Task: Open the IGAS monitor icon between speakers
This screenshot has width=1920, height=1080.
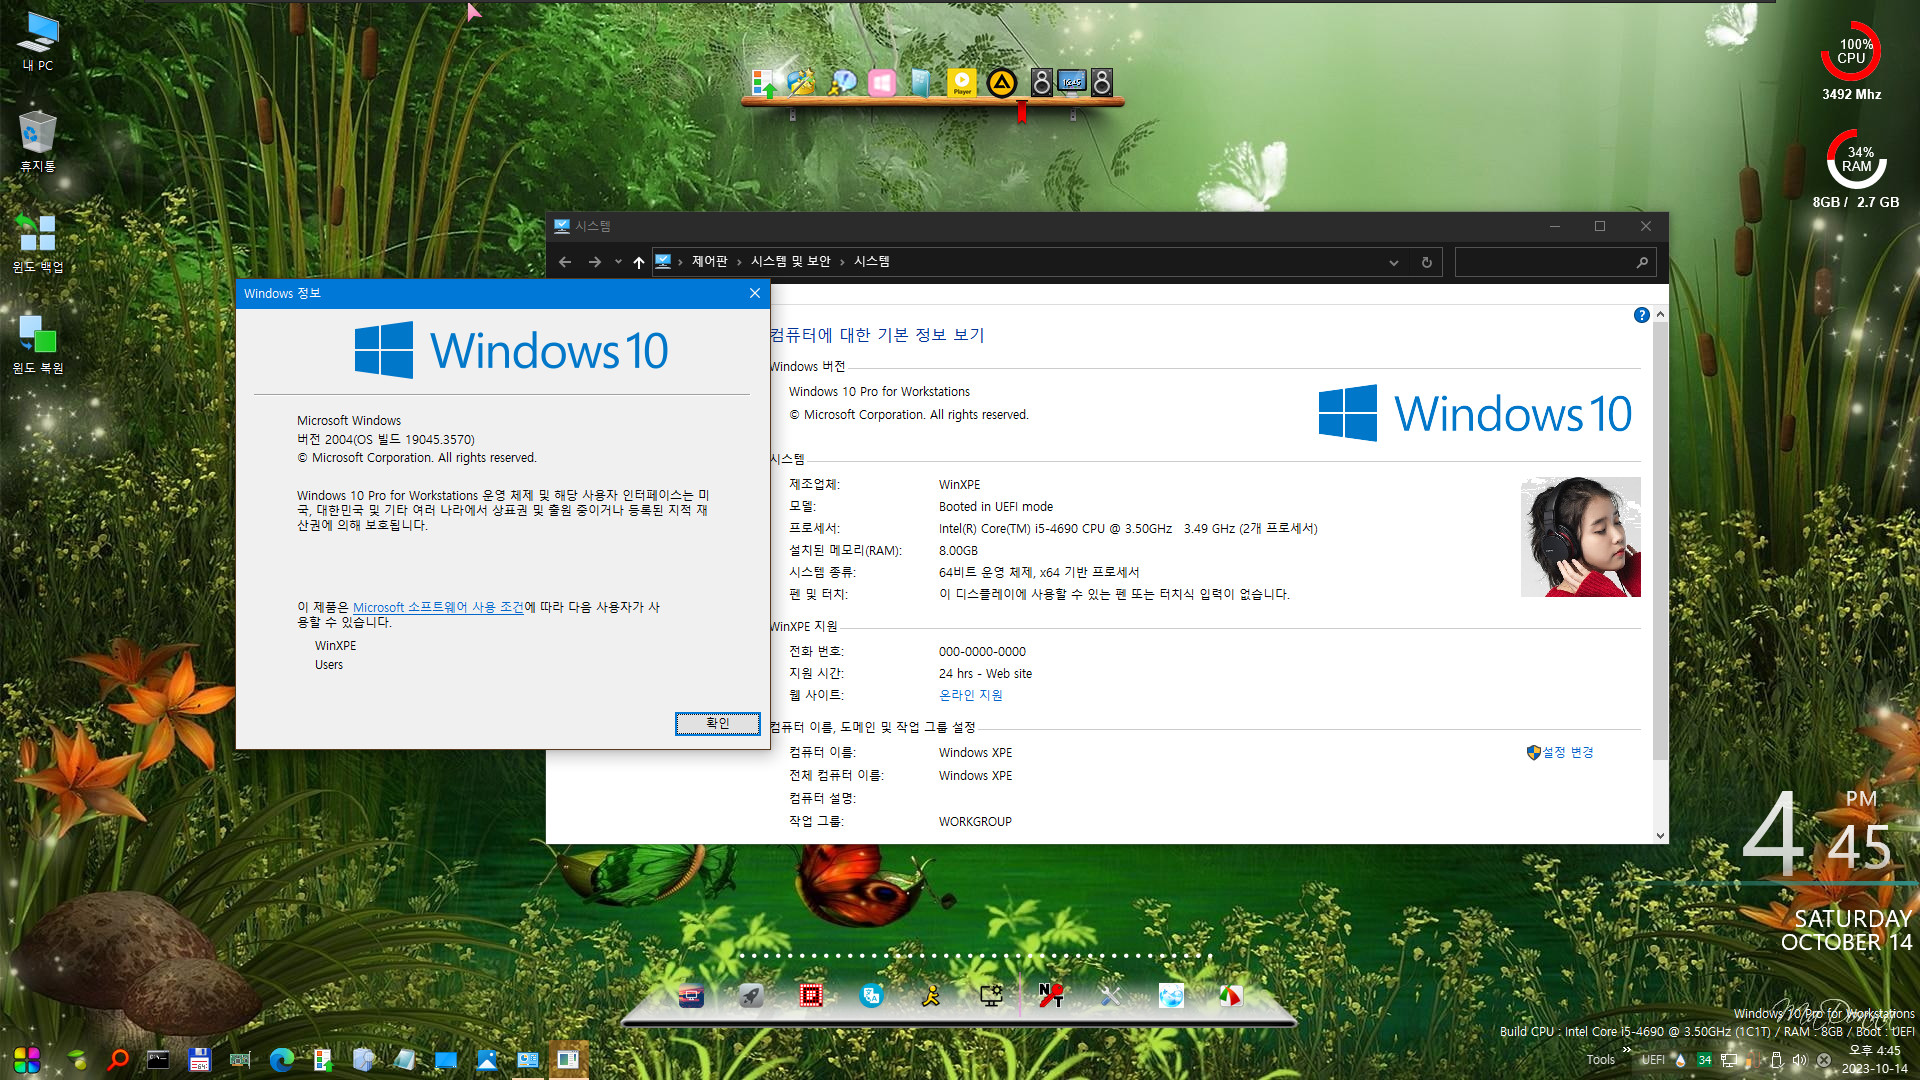Action: [1072, 82]
